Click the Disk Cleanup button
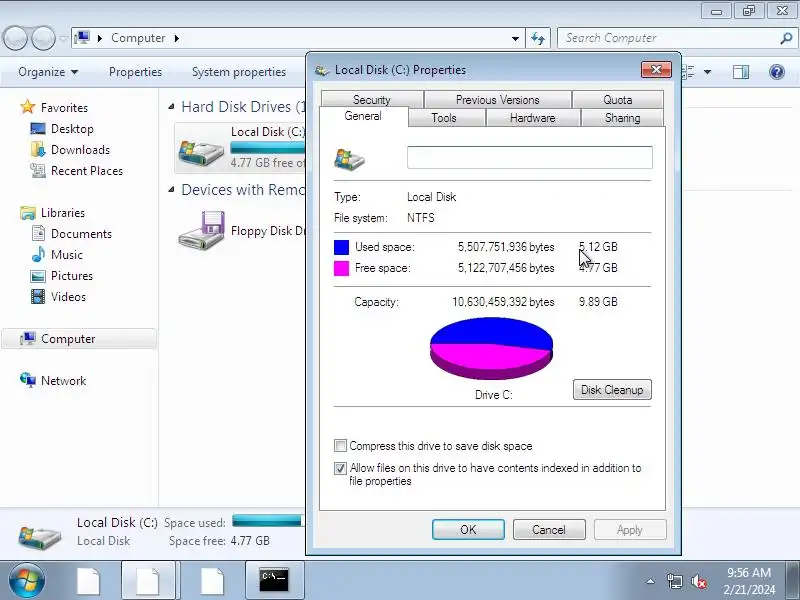 612,390
